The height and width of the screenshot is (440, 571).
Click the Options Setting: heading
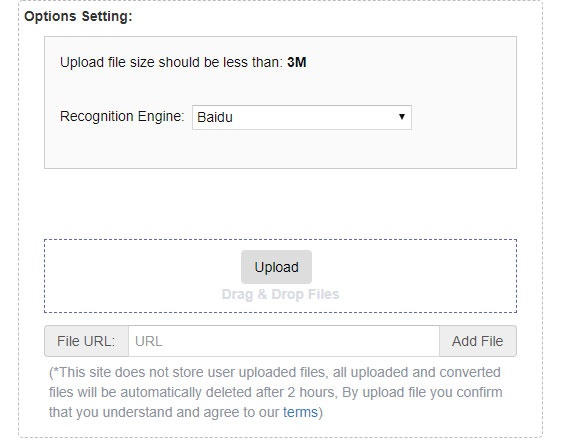78,16
